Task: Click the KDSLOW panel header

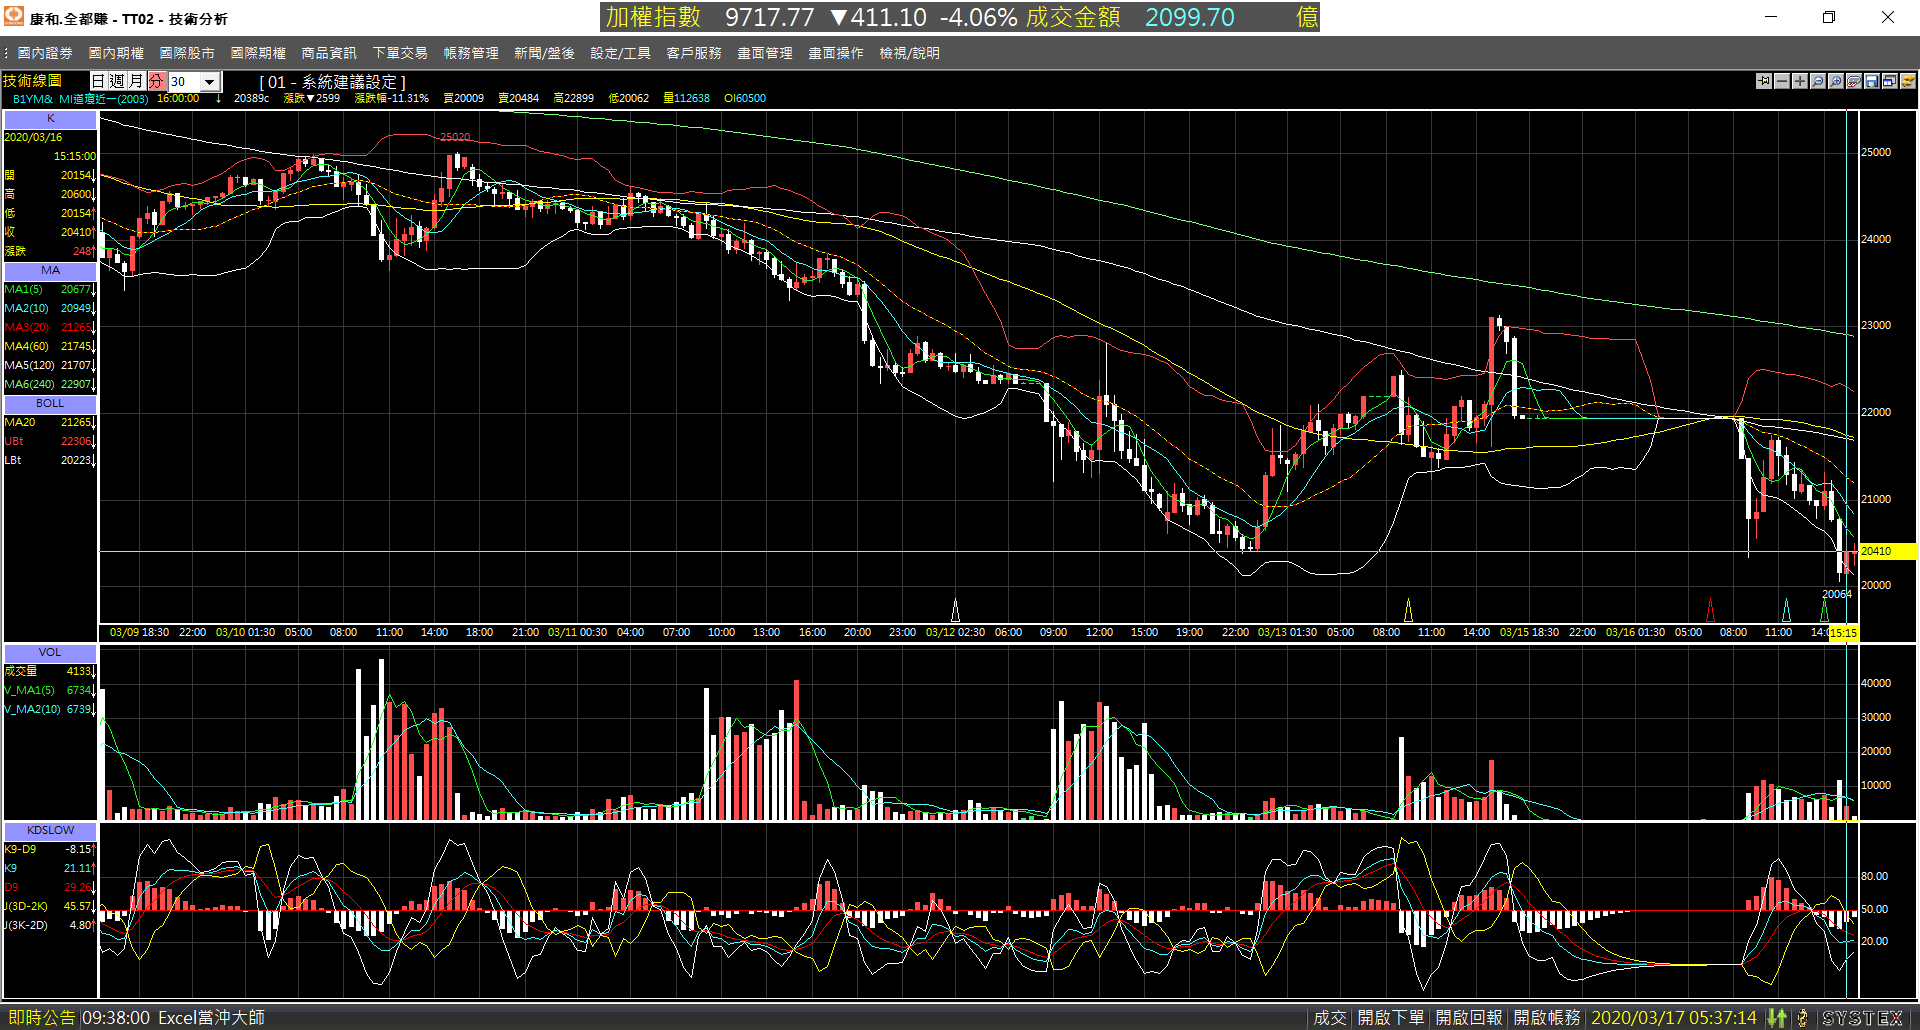Action: (50, 831)
